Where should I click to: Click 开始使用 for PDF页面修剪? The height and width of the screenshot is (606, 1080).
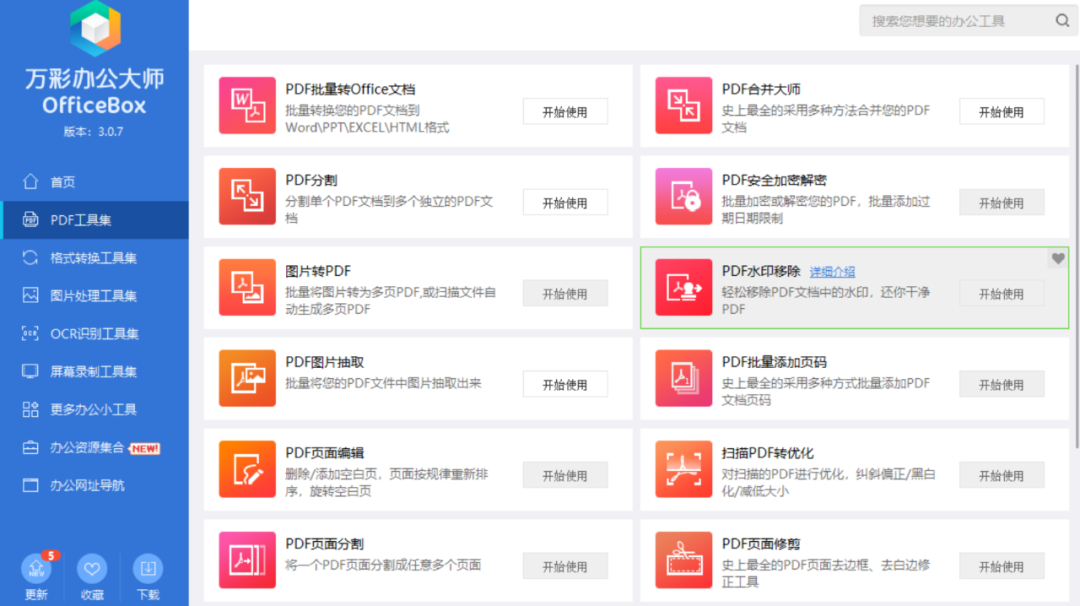pos(1001,566)
